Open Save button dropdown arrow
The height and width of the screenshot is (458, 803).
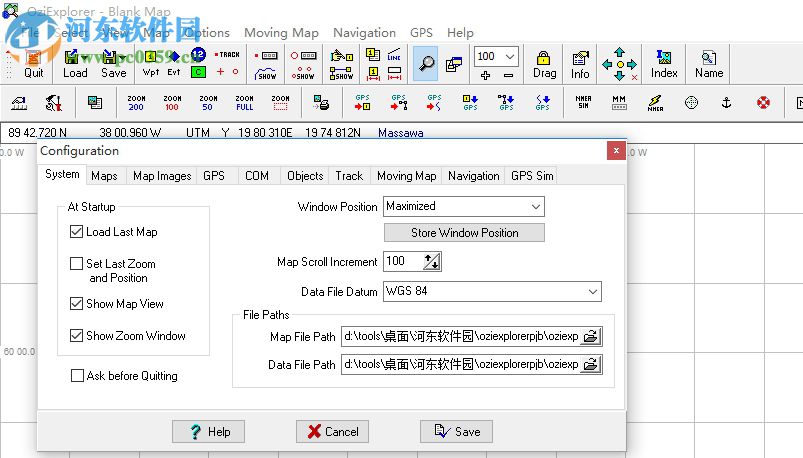coord(122,57)
